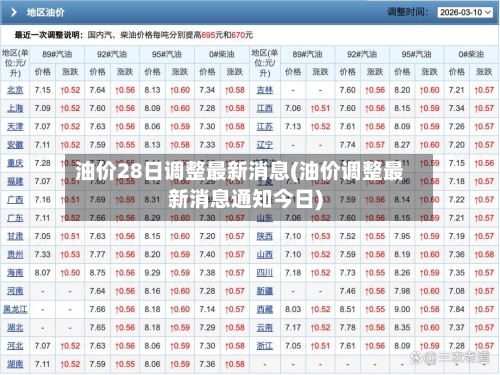500x375 pixels.
Task: Click 海南's 92# price 8.75
Action: pyautogui.click(x=97, y=273)
